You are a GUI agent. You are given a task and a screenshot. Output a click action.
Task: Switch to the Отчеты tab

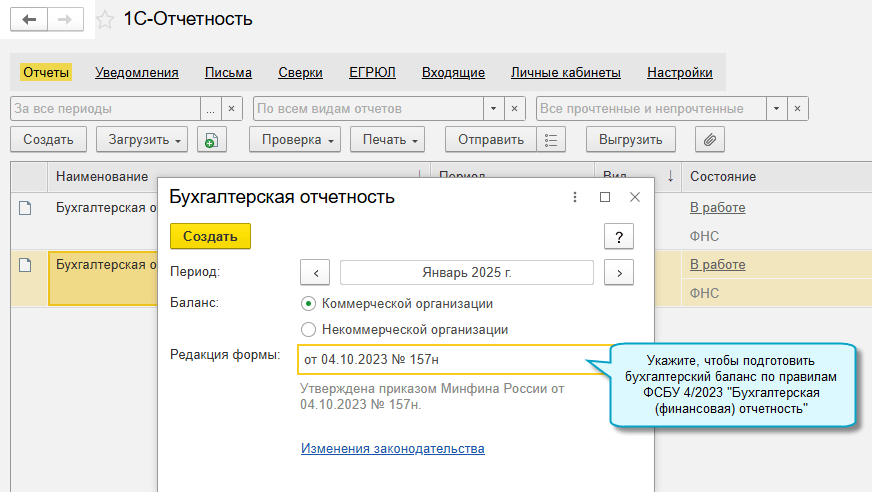click(46, 72)
